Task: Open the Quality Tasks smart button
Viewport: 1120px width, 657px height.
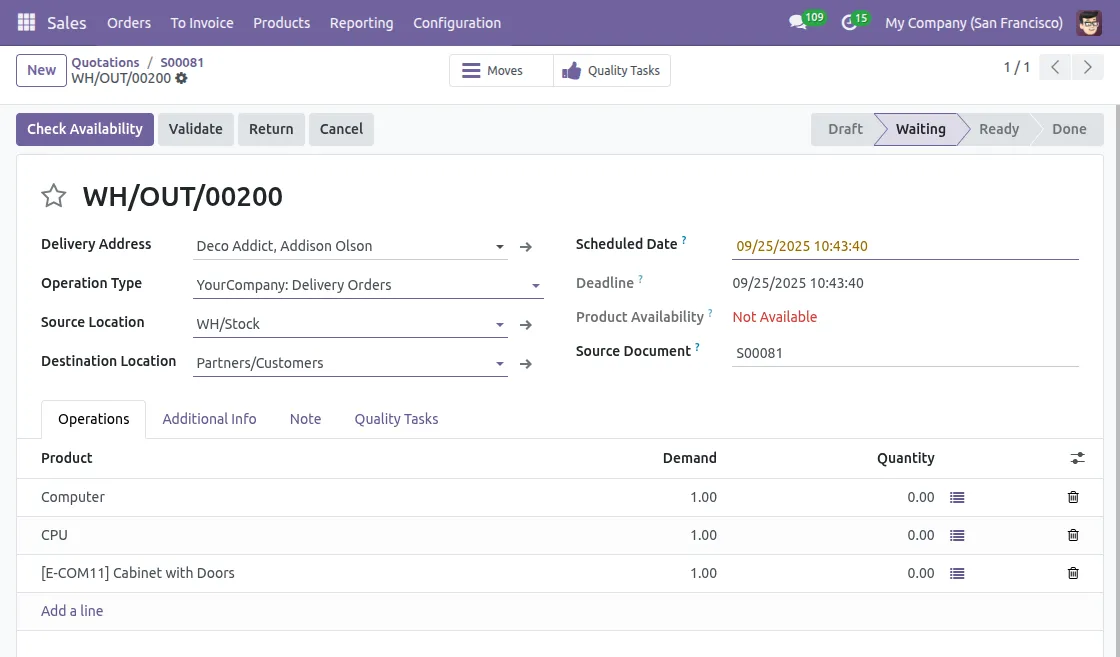Action: coord(612,71)
